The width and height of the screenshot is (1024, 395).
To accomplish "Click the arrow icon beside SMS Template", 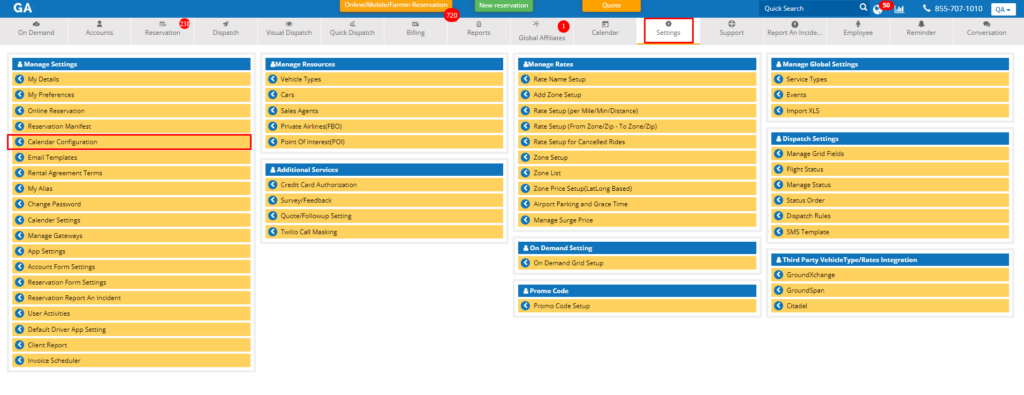I will point(778,232).
